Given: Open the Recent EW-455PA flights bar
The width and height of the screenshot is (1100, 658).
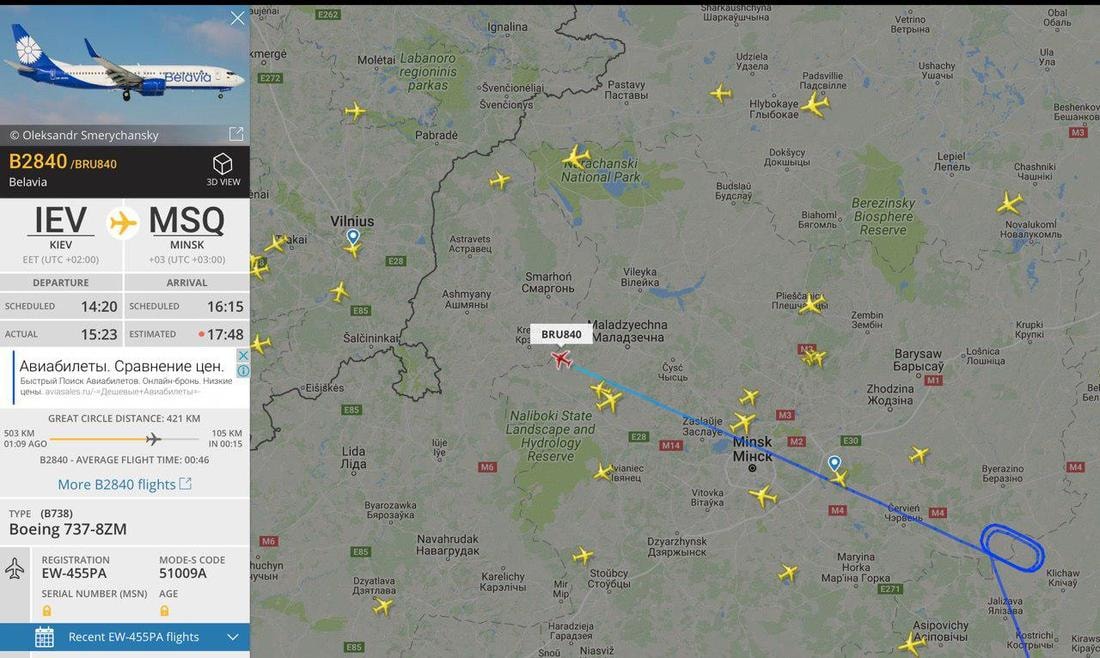Looking at the screenshot, I should click(x=125, y=637).
